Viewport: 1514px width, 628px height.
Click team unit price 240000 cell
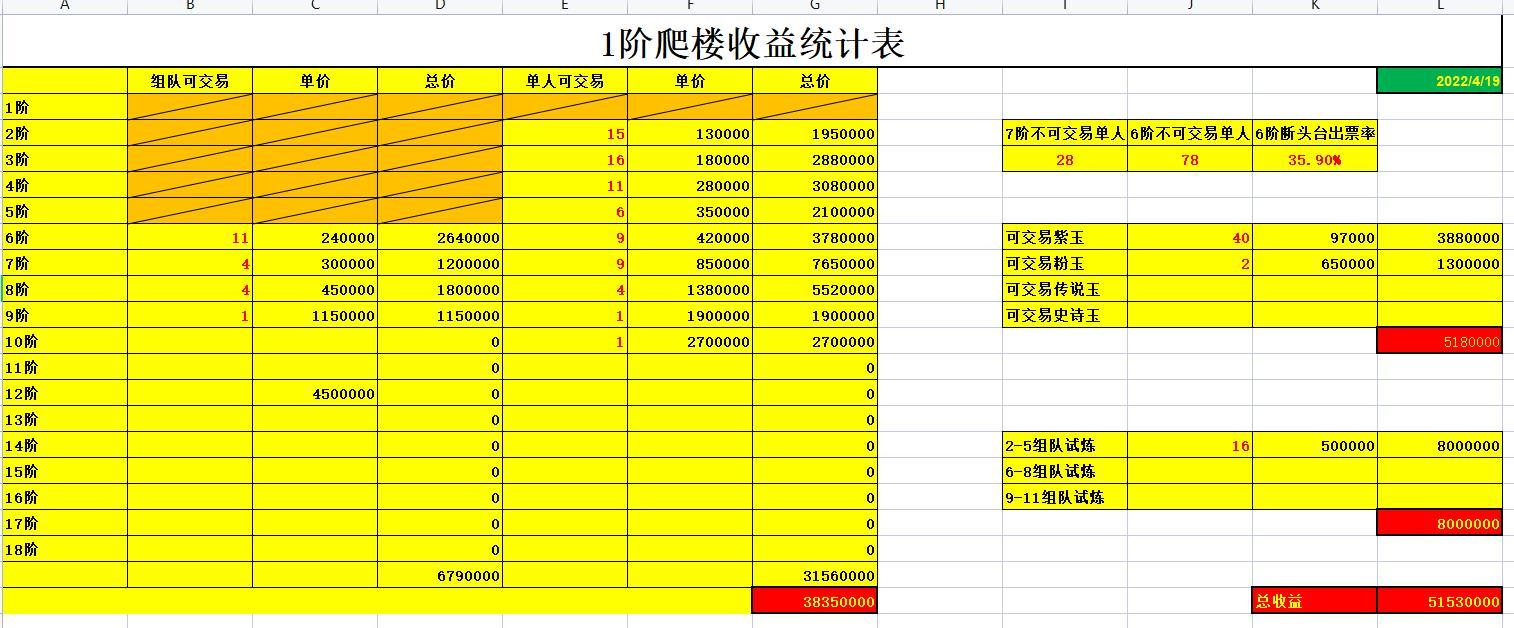(315, 237)
